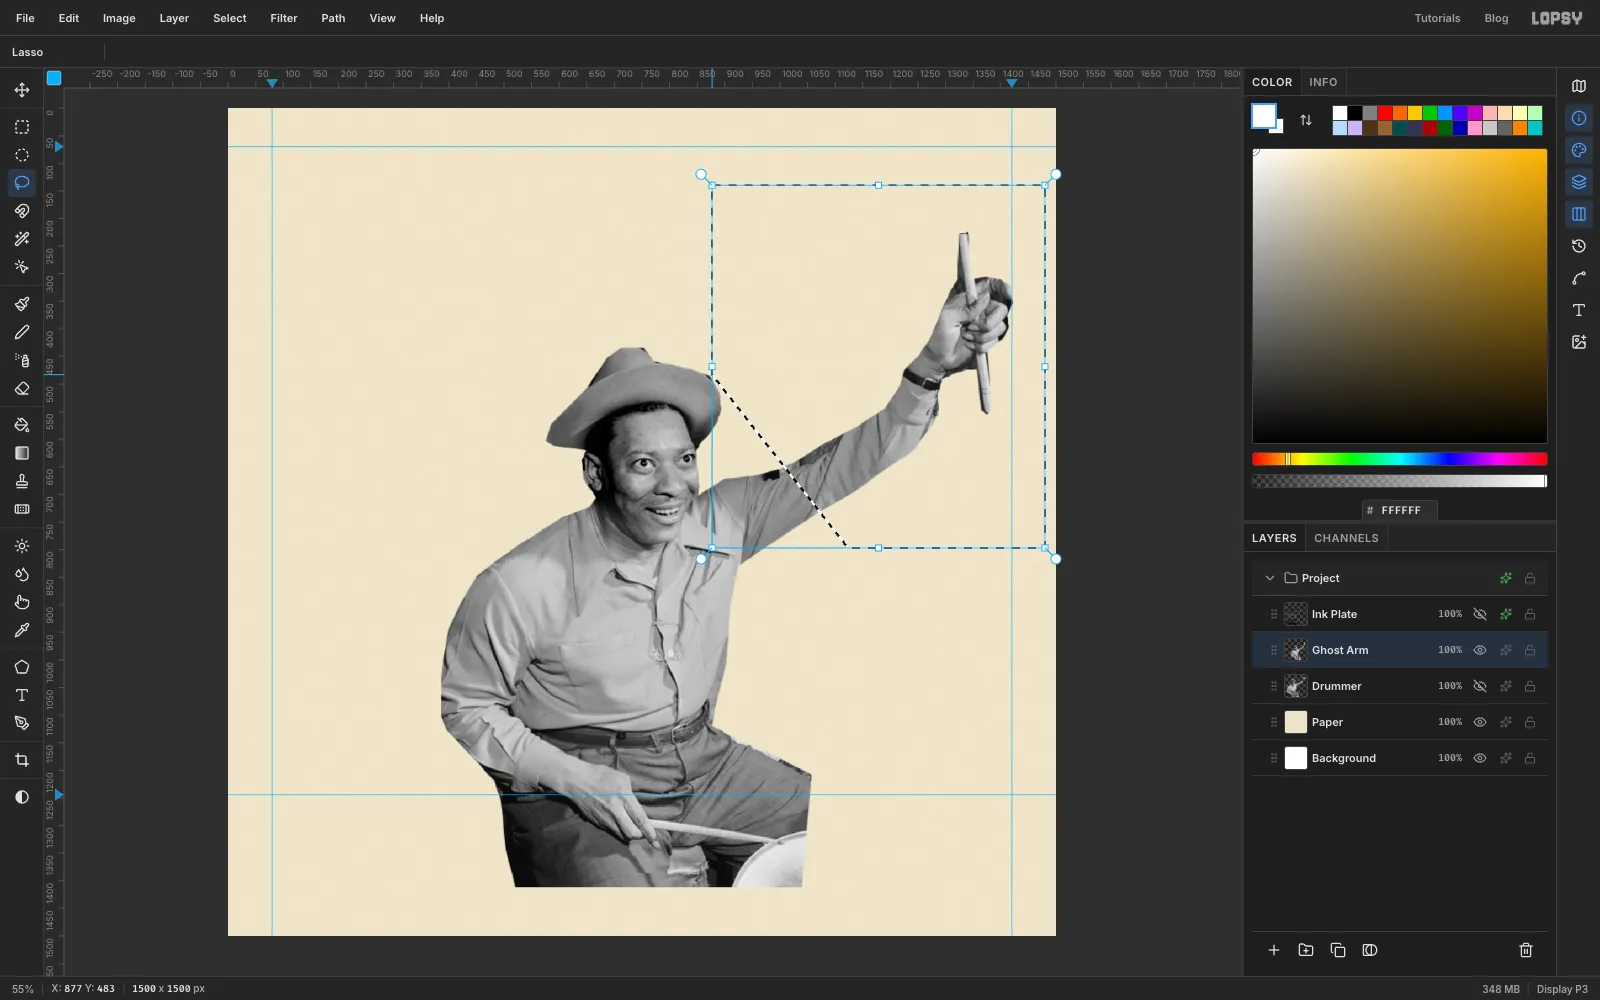Image resolution: width=1600 pixels, height=1000 pixels.
Task: Select the Move tool
Action: pos(22,90)
